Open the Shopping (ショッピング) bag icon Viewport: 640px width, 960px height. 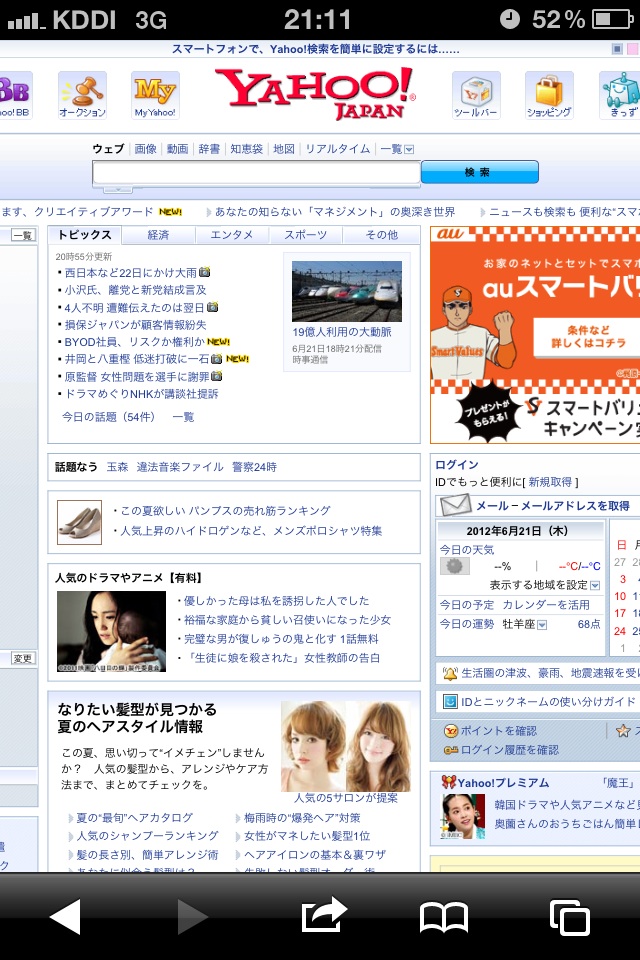point(549,94)
